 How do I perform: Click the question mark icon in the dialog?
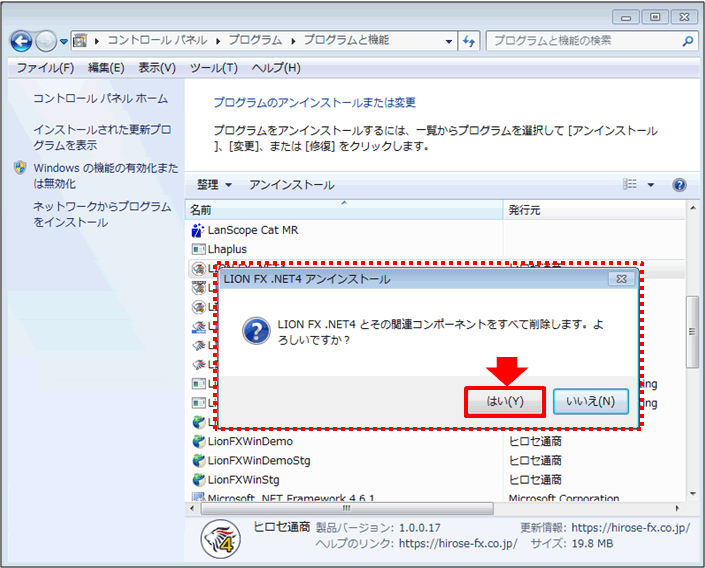coord(256,331)
